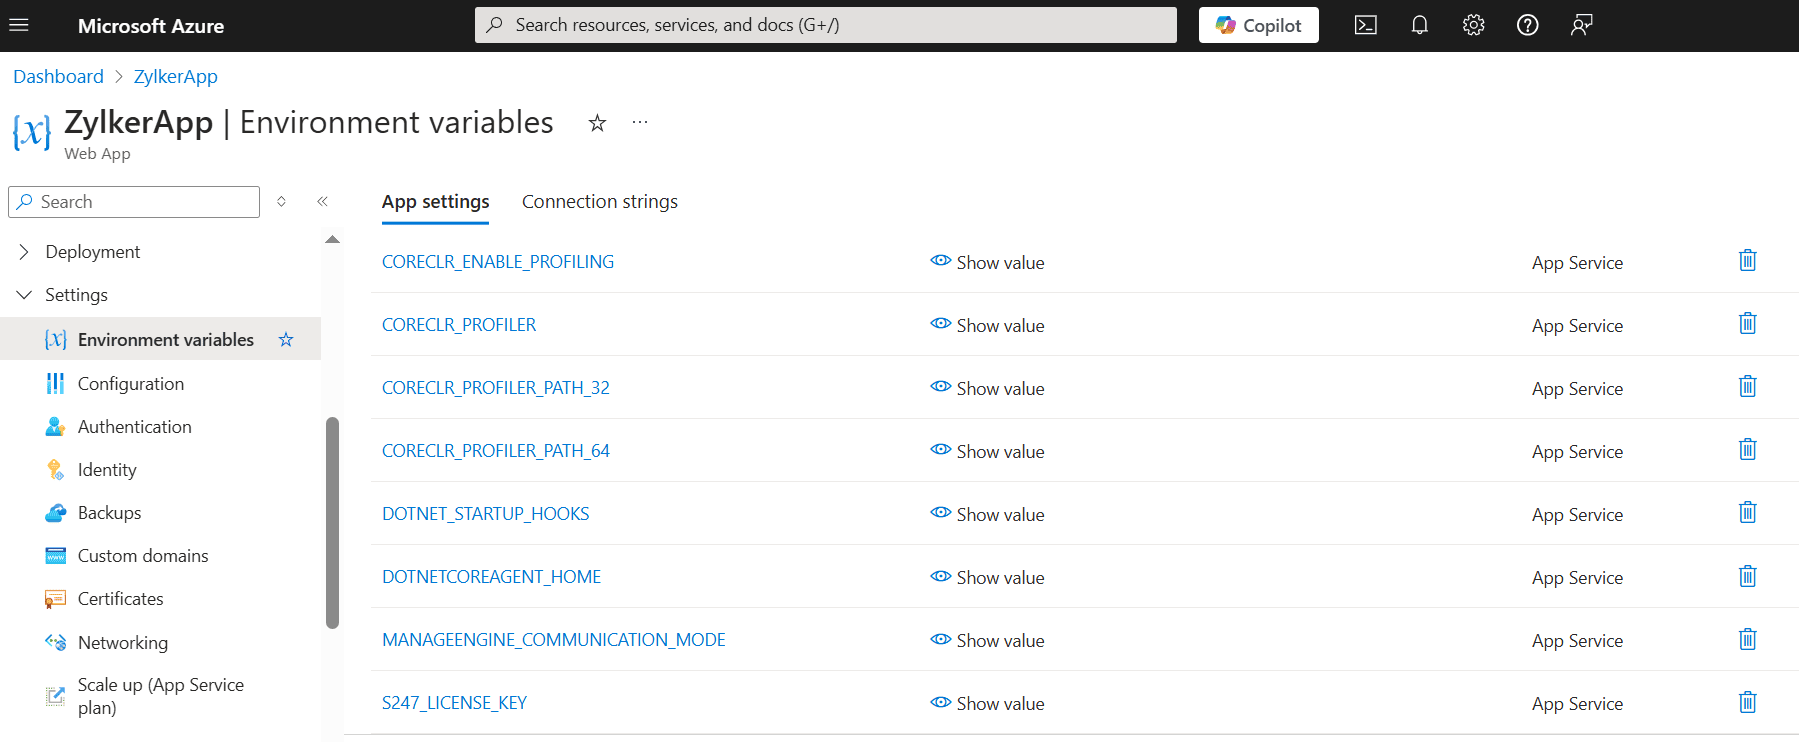This screenshot has height=742, width=1799.
Task: Open the Copilot button
Action: [x=1258, y=25]
